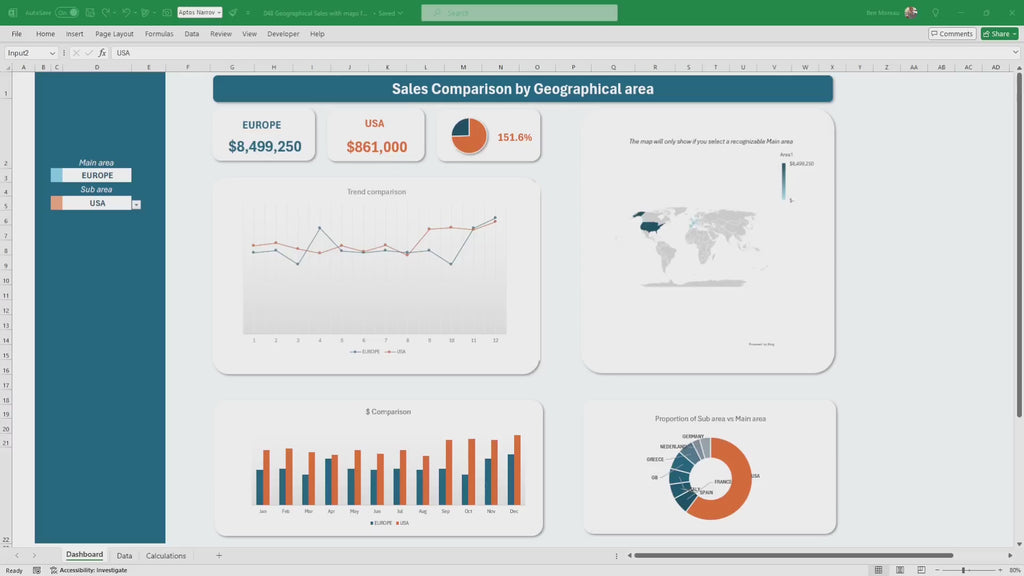Click the Insert Function fx icon

[x=101, y=53]
